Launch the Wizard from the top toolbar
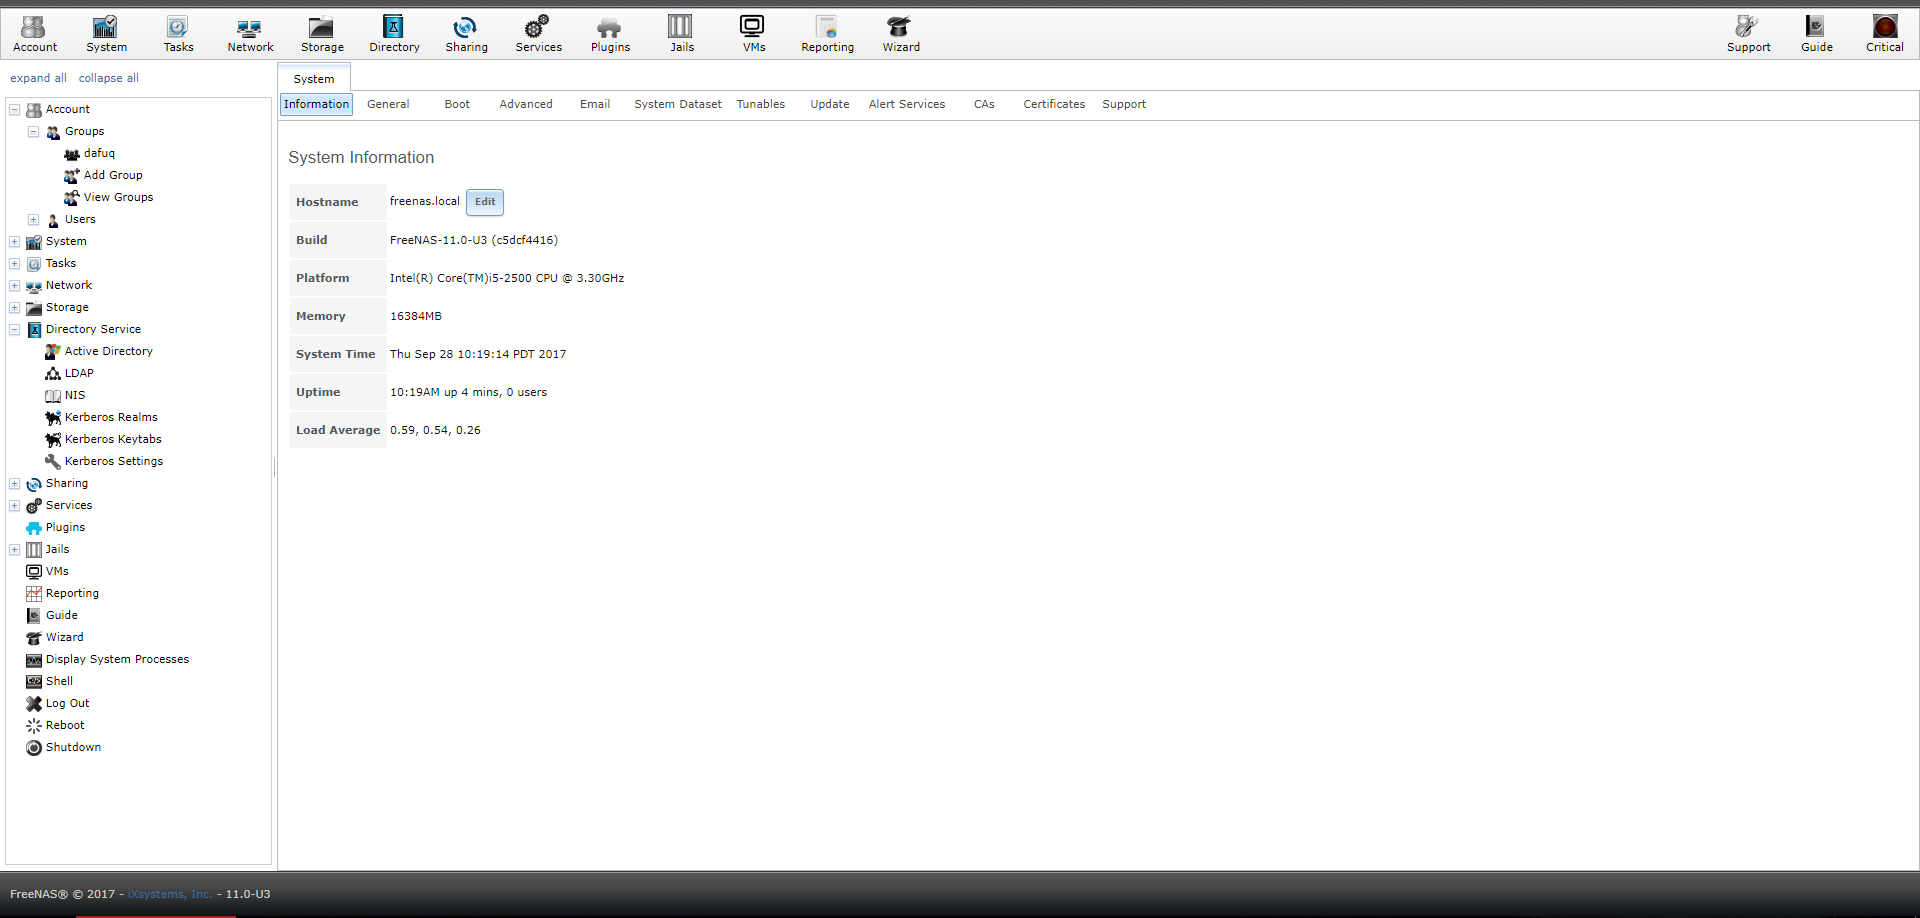The width and height of the screenshot is (1920, 918). (x=900, y=34)
